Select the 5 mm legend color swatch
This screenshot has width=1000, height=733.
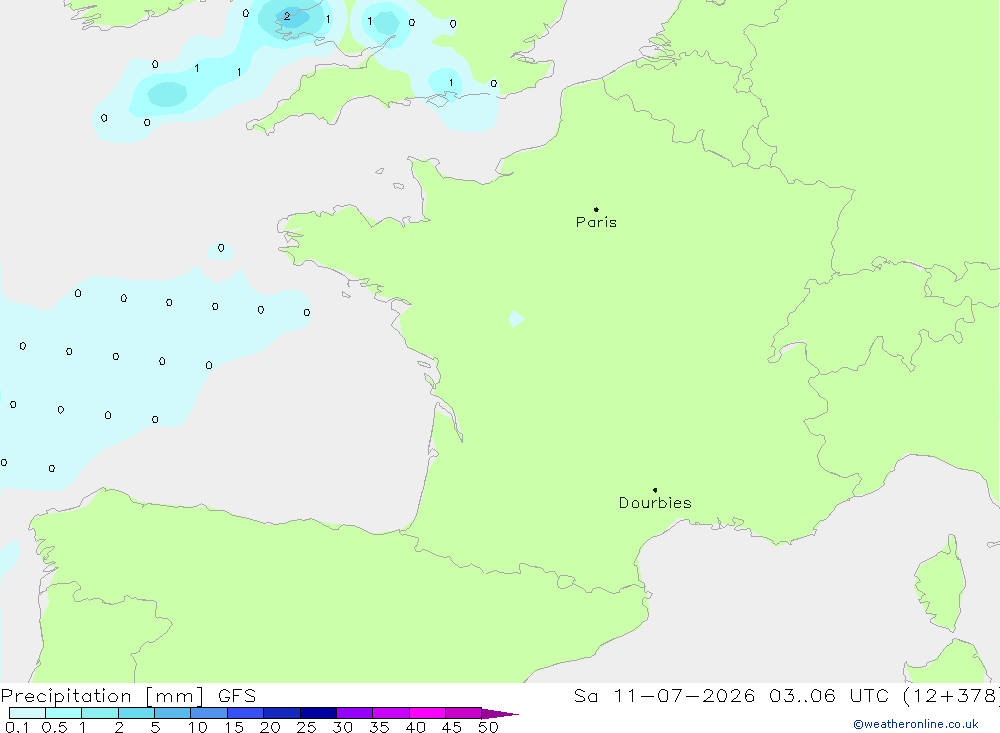[x=173, y=713]
